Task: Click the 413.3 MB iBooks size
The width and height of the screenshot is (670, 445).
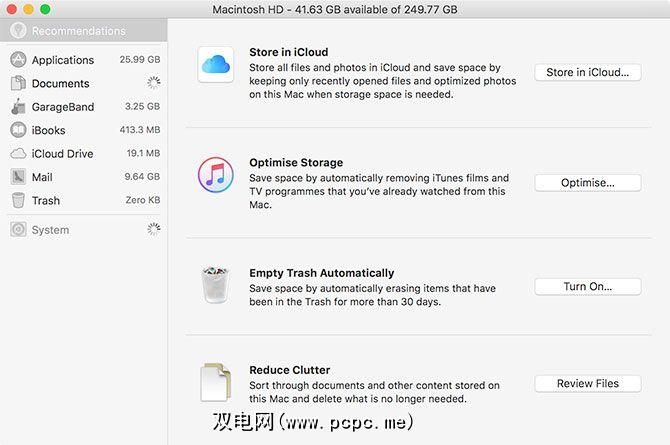Action: [140, 130]
